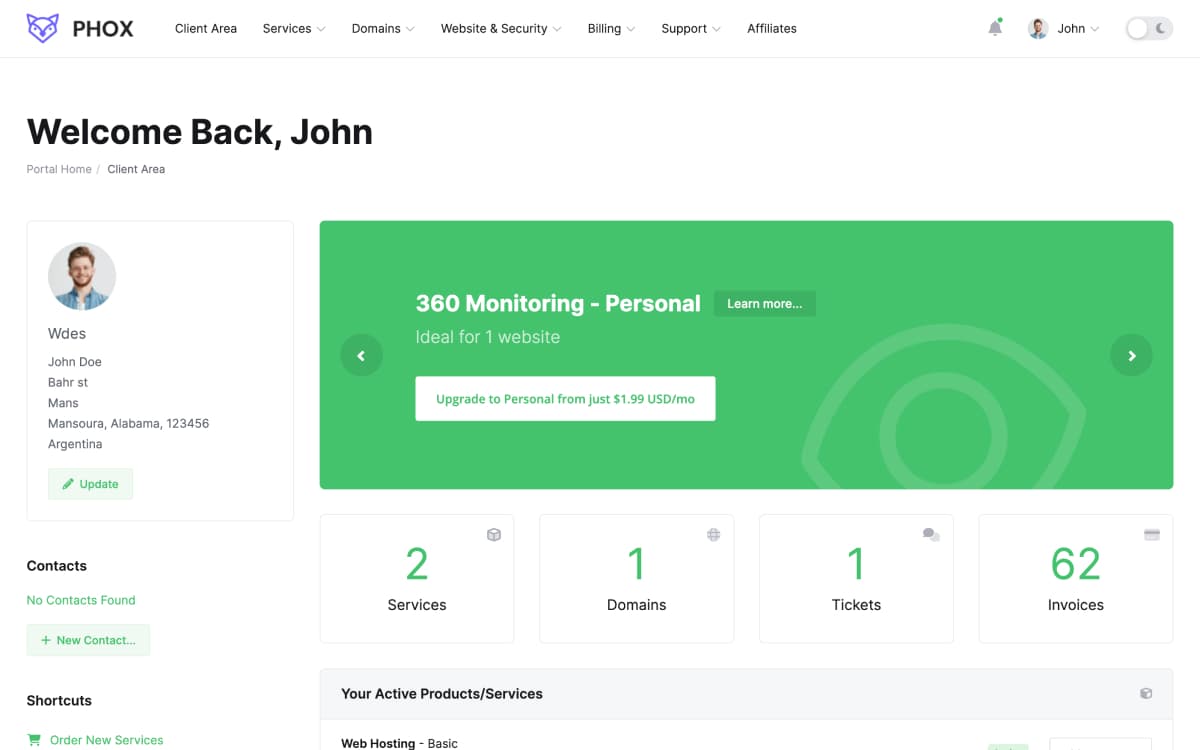This screenshot has width=1200, height=750.
Task: Click the large profile photo
Action: pyautogui.click(x=82, y=276)
